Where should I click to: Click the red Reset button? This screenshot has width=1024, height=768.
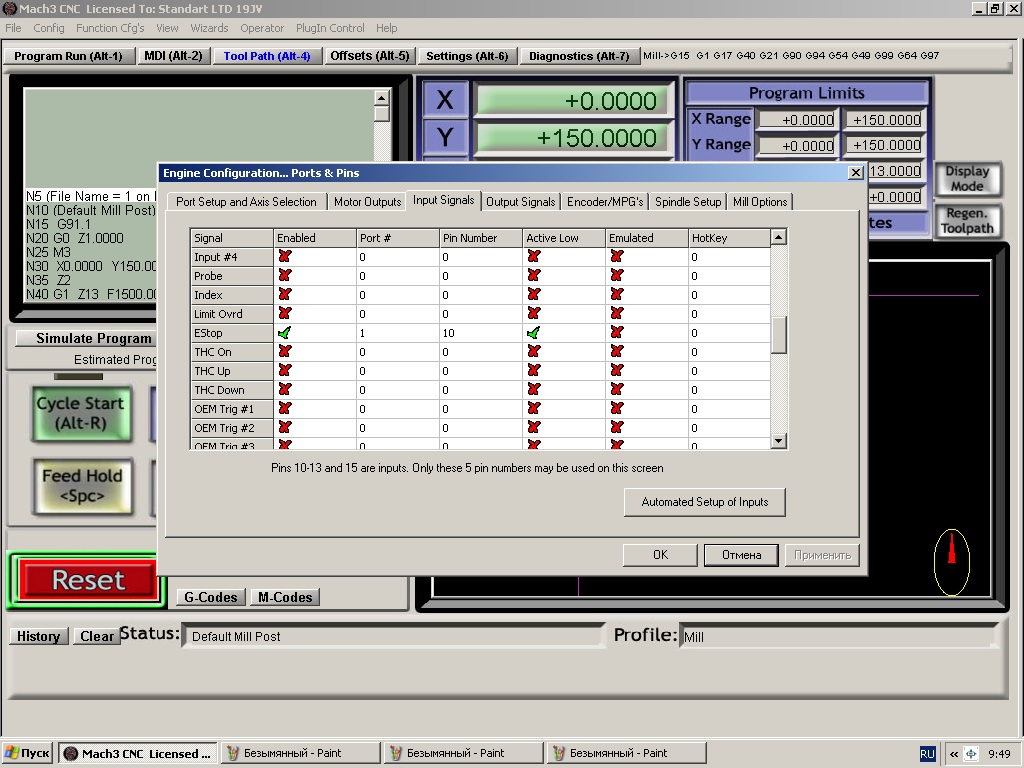(x=88, y=580)
